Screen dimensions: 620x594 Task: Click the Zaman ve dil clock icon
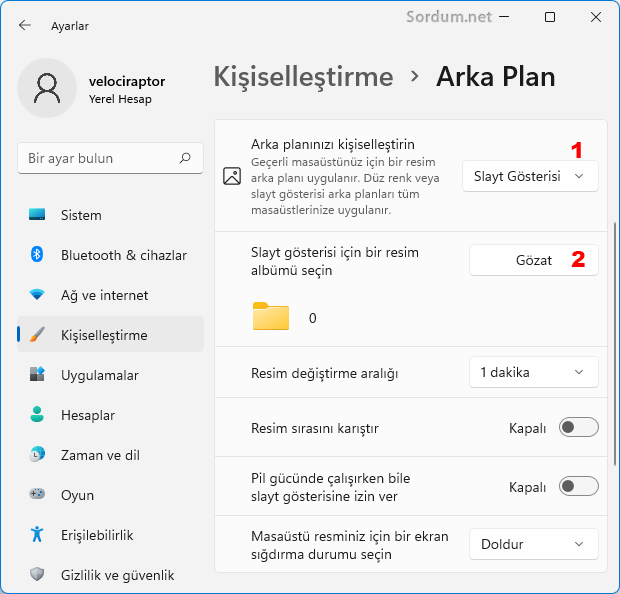(38, 455)
